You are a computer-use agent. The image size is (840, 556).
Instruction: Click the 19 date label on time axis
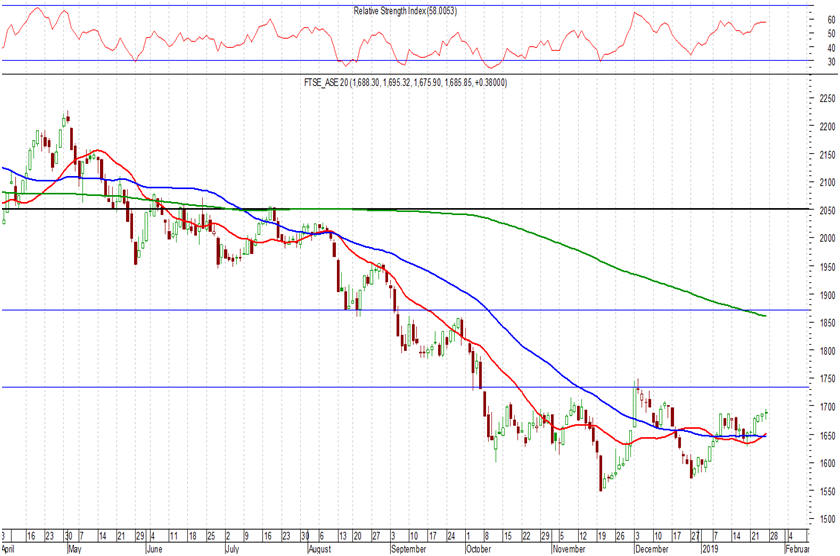pos(602,536)
